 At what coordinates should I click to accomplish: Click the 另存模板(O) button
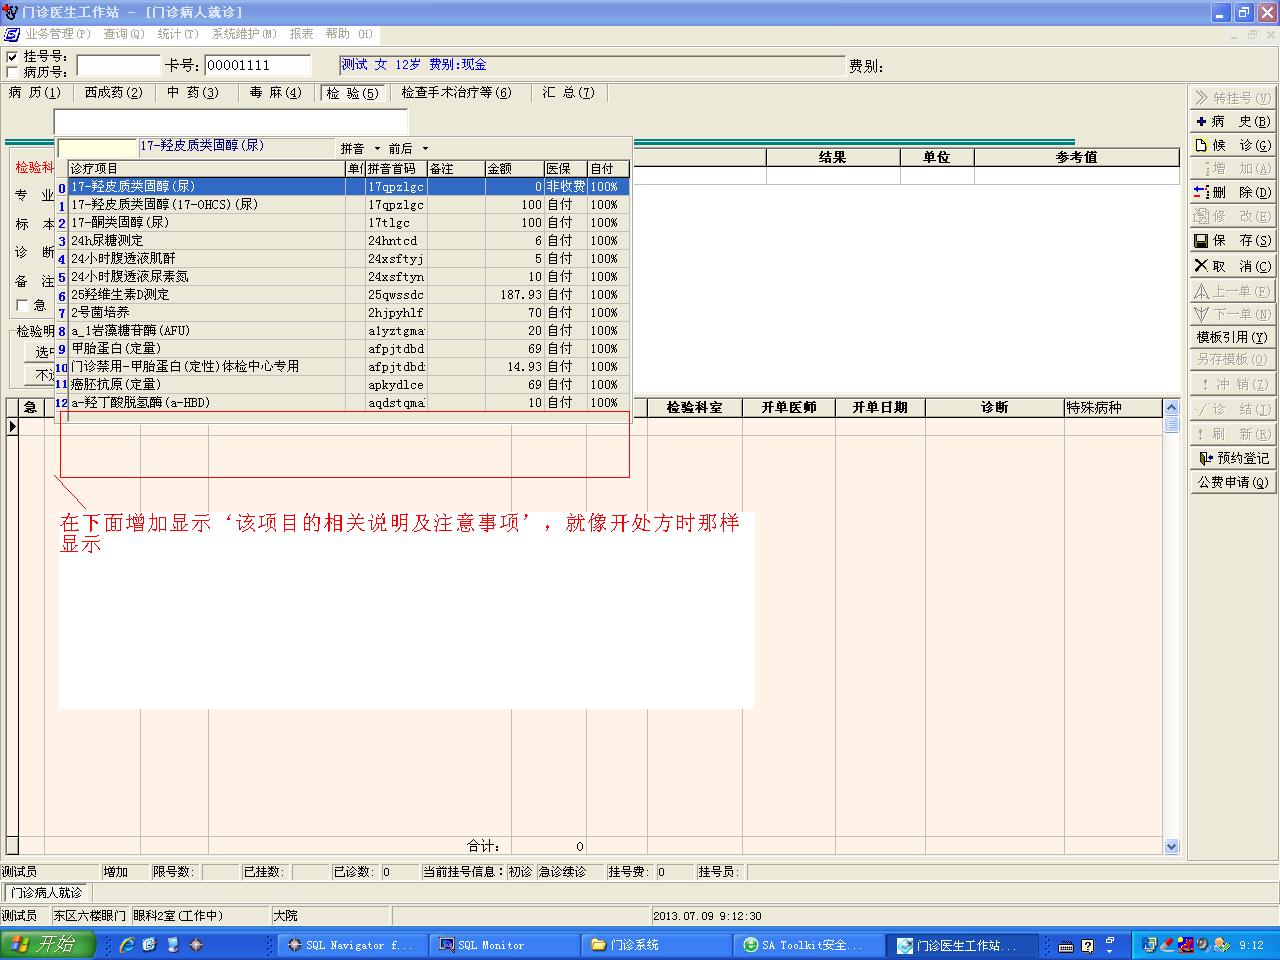[x=1232, y=359]
